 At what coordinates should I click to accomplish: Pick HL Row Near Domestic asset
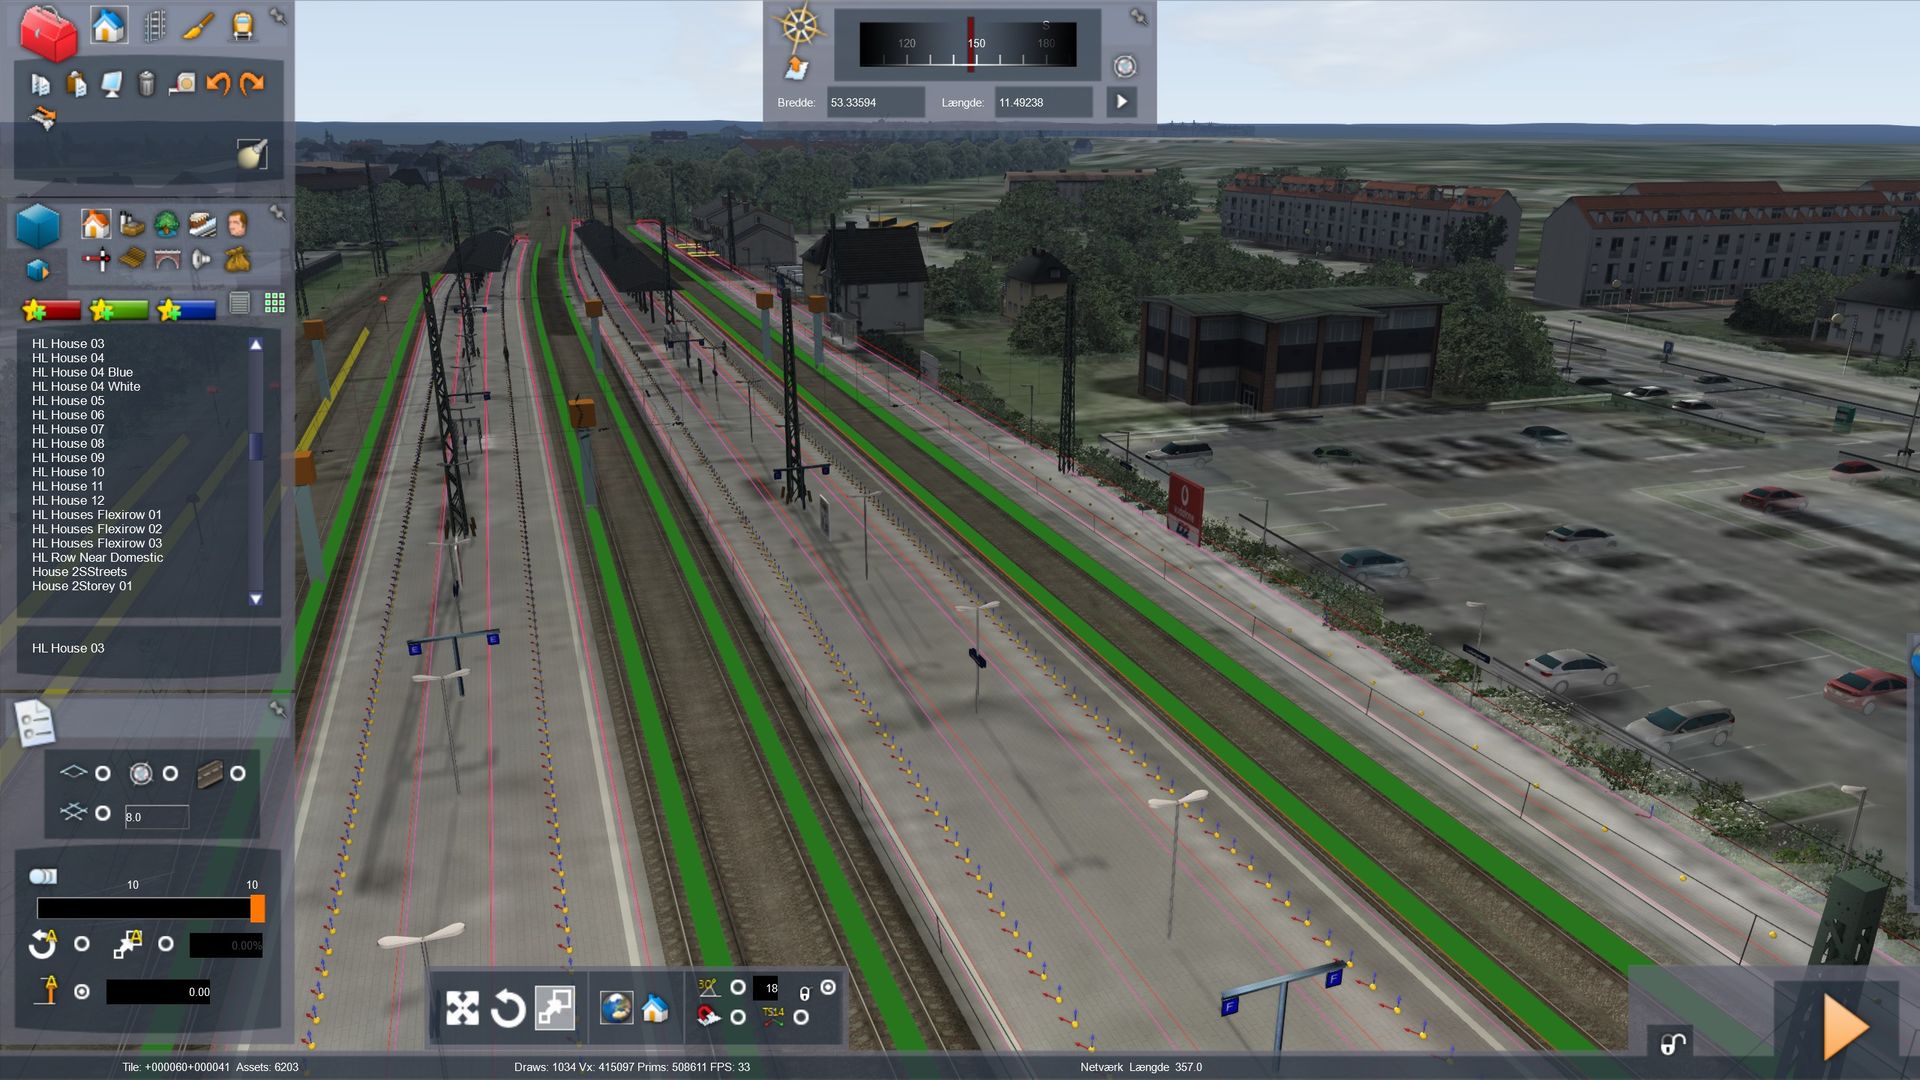coord(97,558)
